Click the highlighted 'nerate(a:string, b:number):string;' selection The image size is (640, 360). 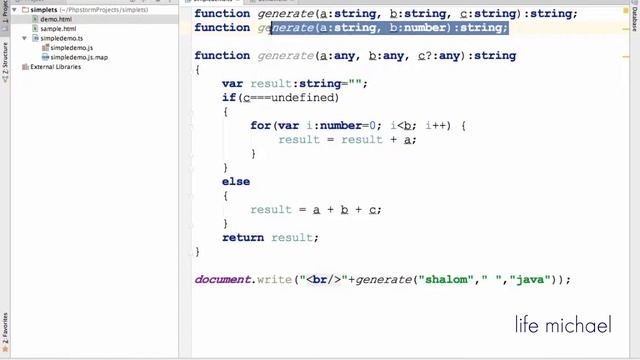tap(390, 27)
